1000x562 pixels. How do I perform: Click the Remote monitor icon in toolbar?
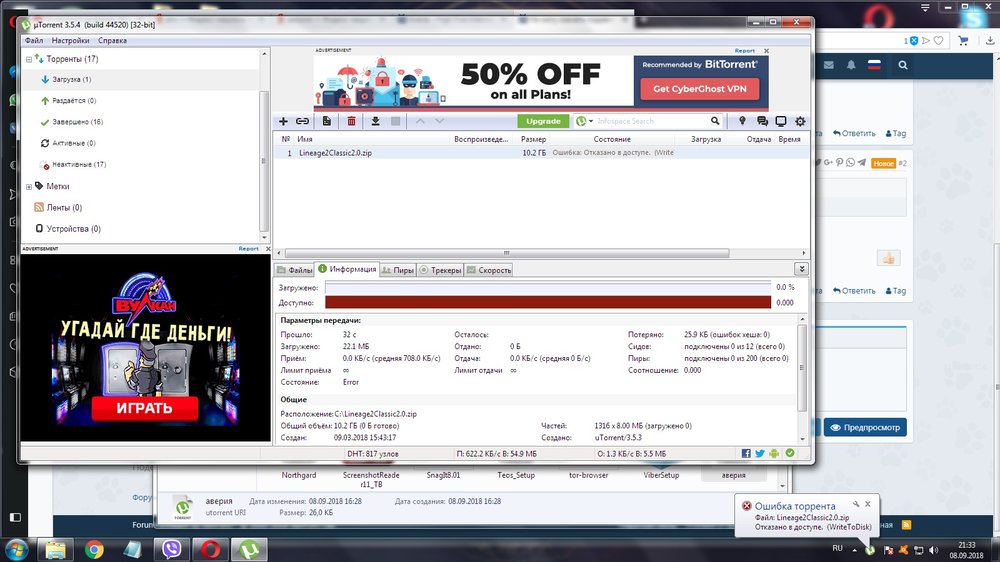point(781,121)
